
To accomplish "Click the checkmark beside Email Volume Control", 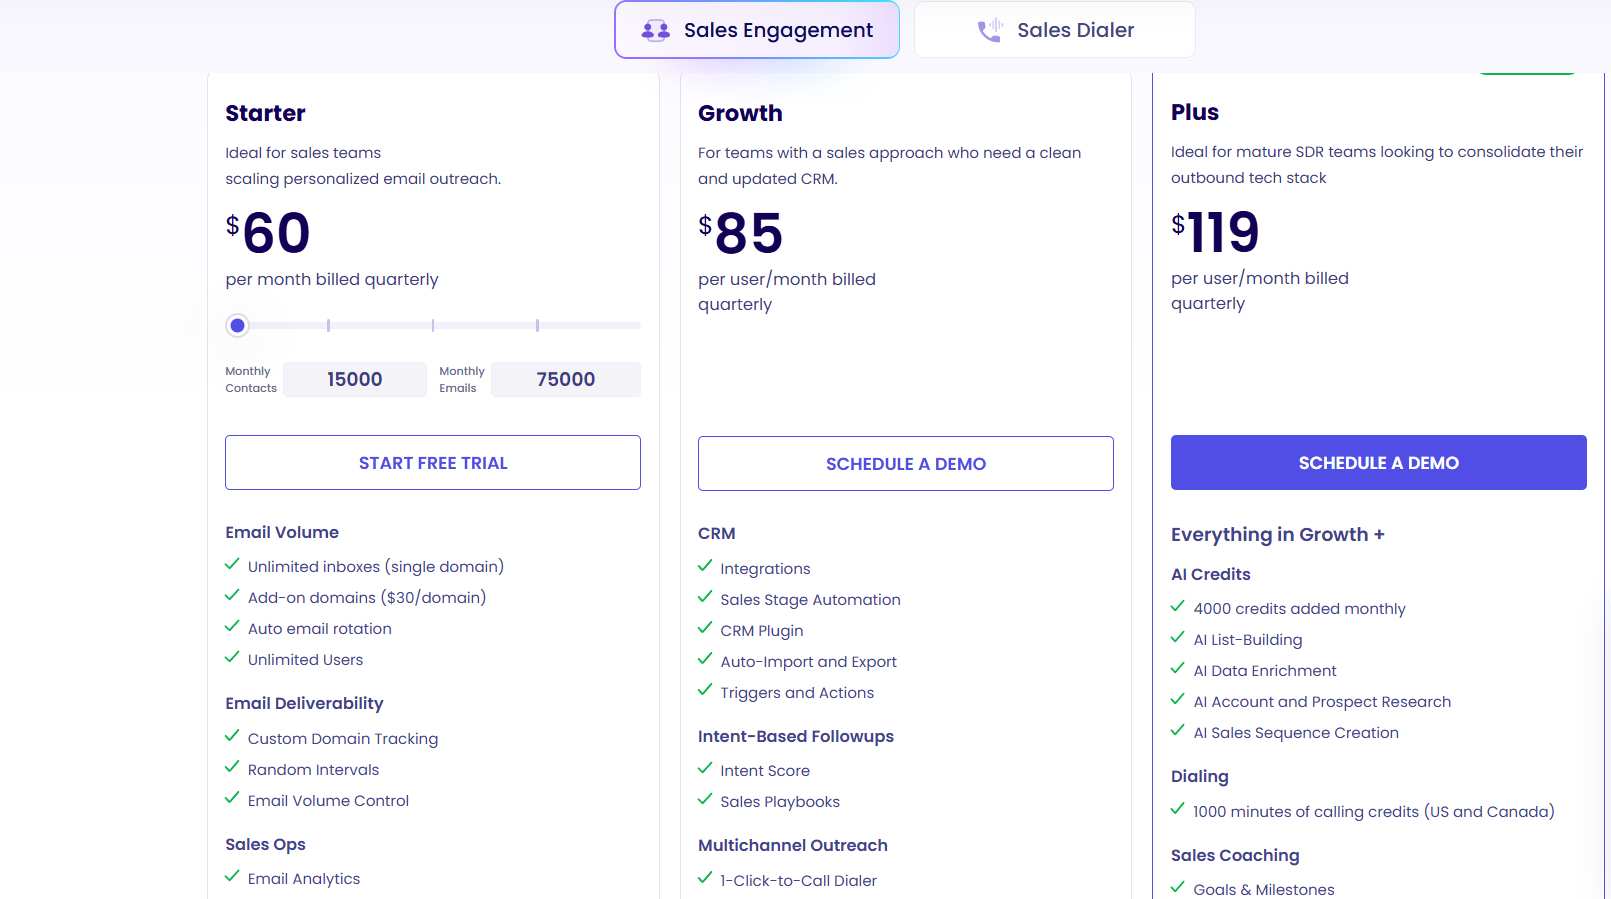I will [x=232, y=798].
